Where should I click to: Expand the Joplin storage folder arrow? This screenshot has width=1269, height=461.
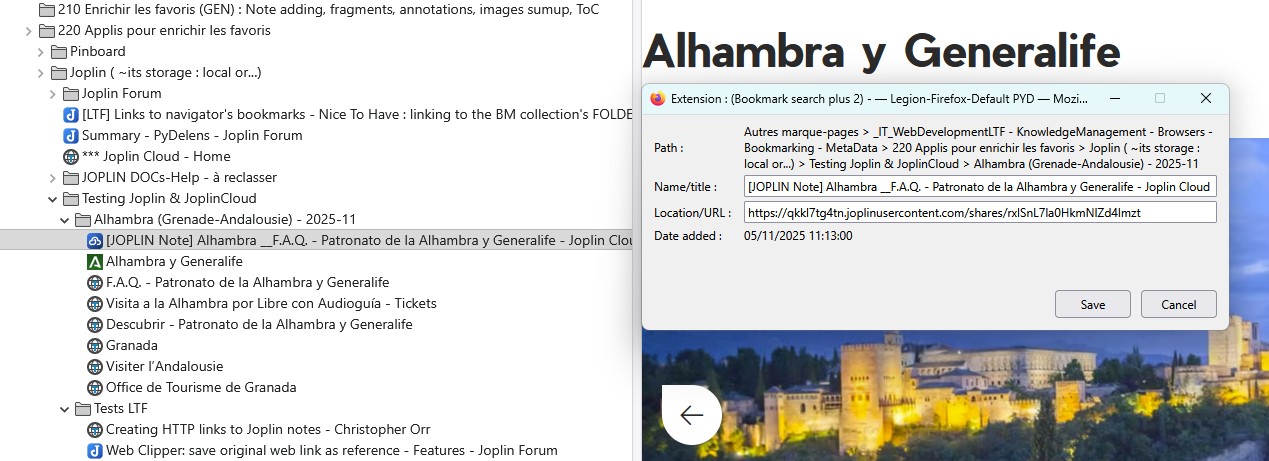[41, 72]
